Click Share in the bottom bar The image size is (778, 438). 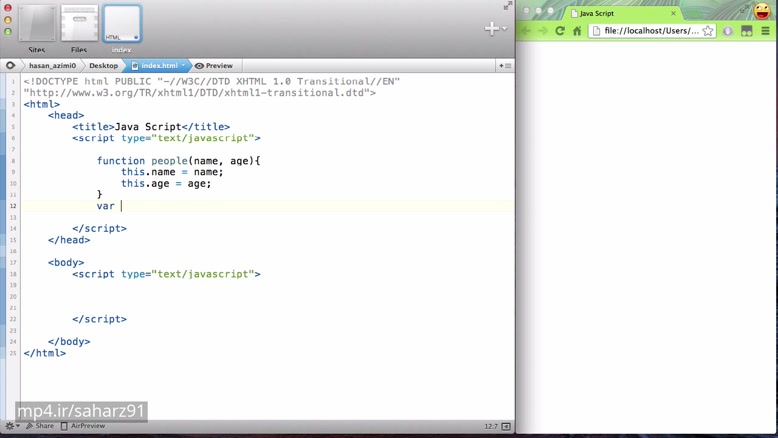40,426
